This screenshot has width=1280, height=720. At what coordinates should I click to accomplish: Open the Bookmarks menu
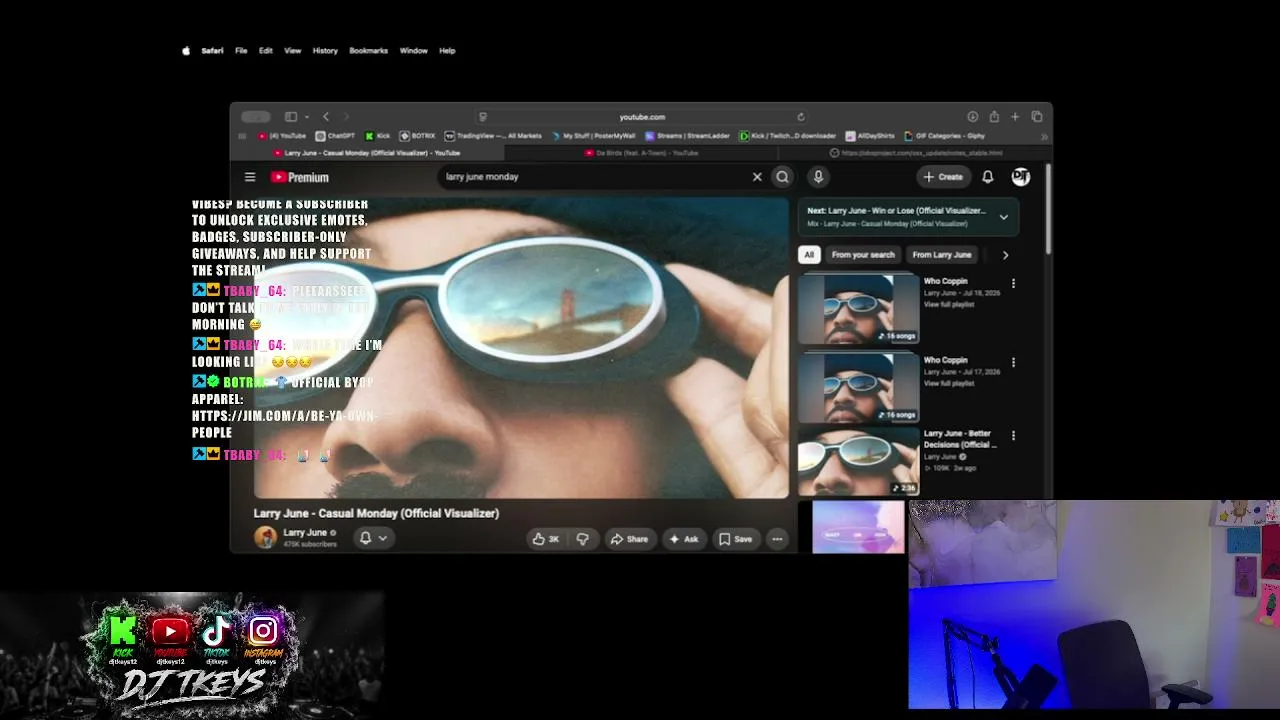pos(368,51)
